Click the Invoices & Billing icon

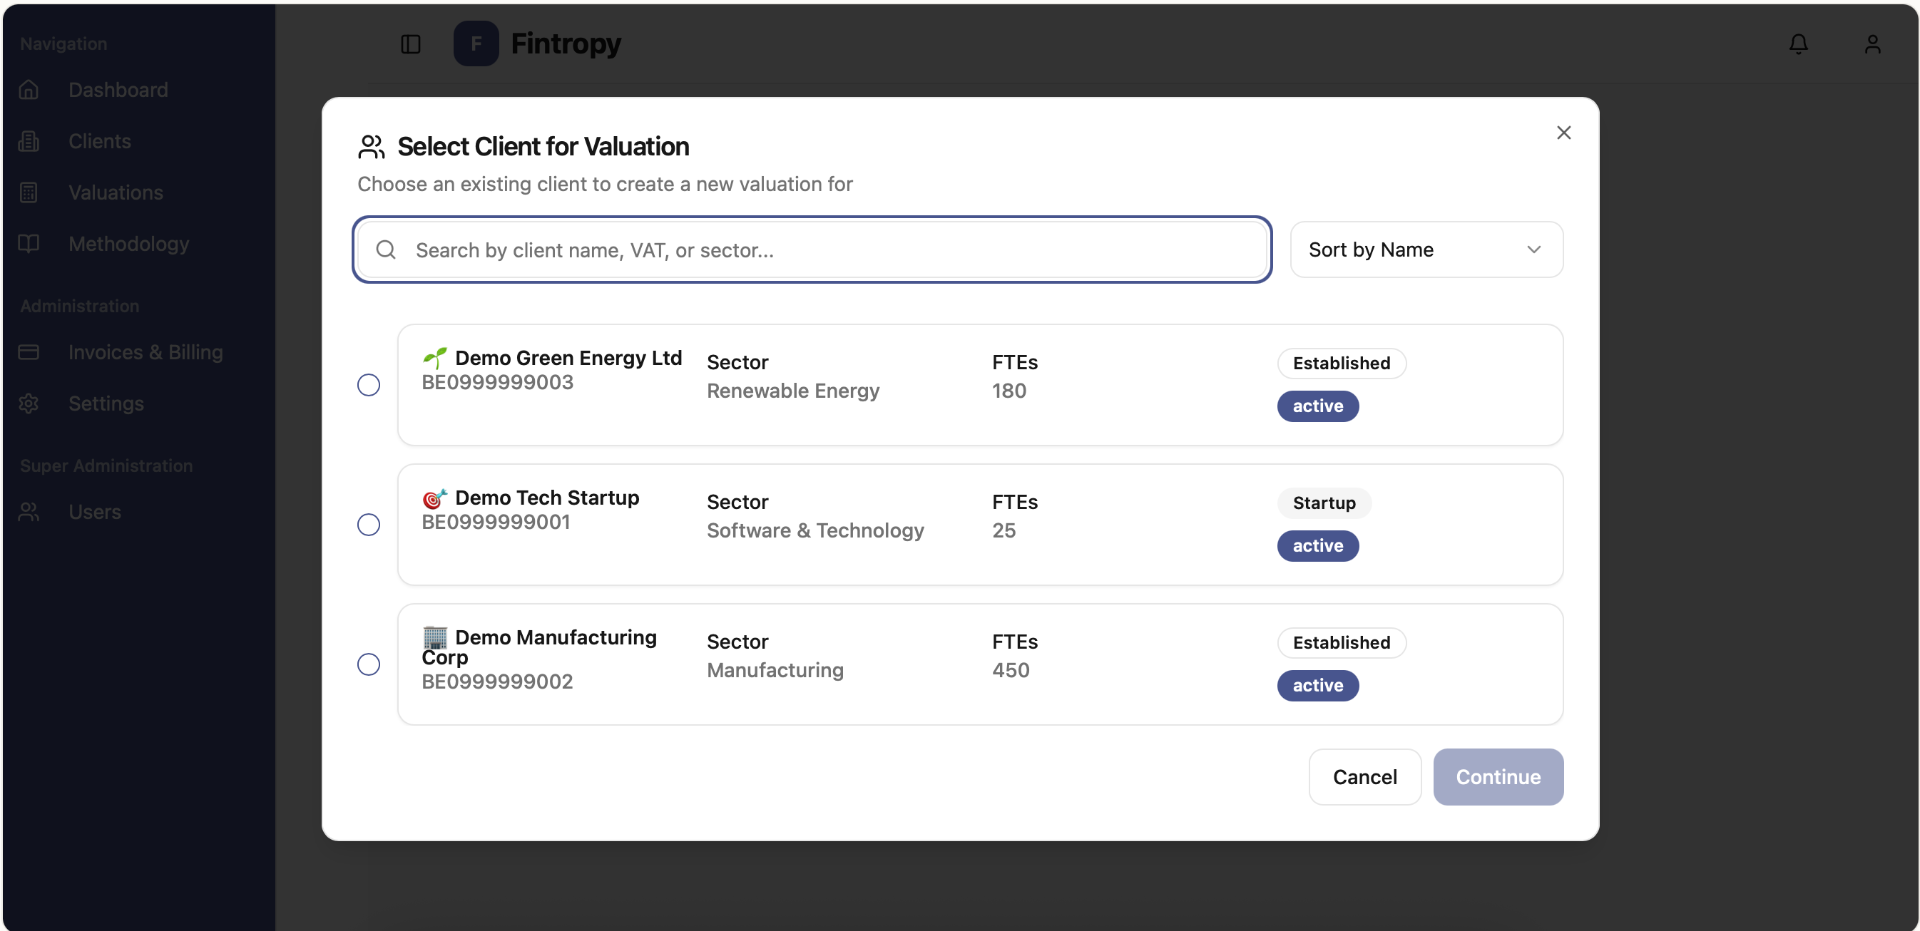29,352
